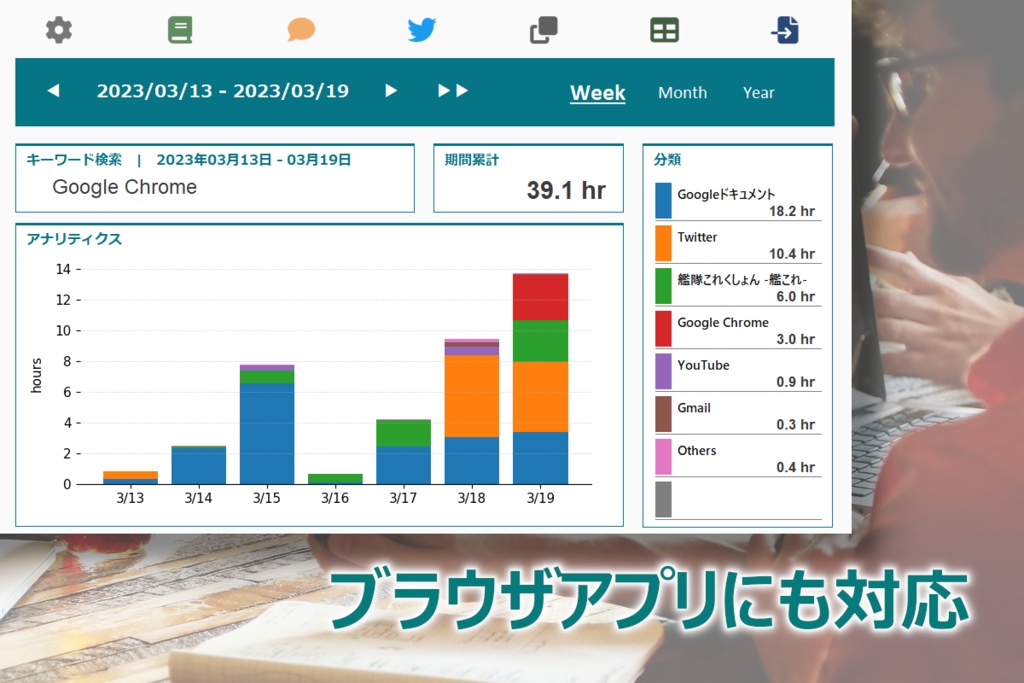The image size is (1024, 683).
Task: Select the green 艦隊これくしょん color swatch
Action: point(664,286)
